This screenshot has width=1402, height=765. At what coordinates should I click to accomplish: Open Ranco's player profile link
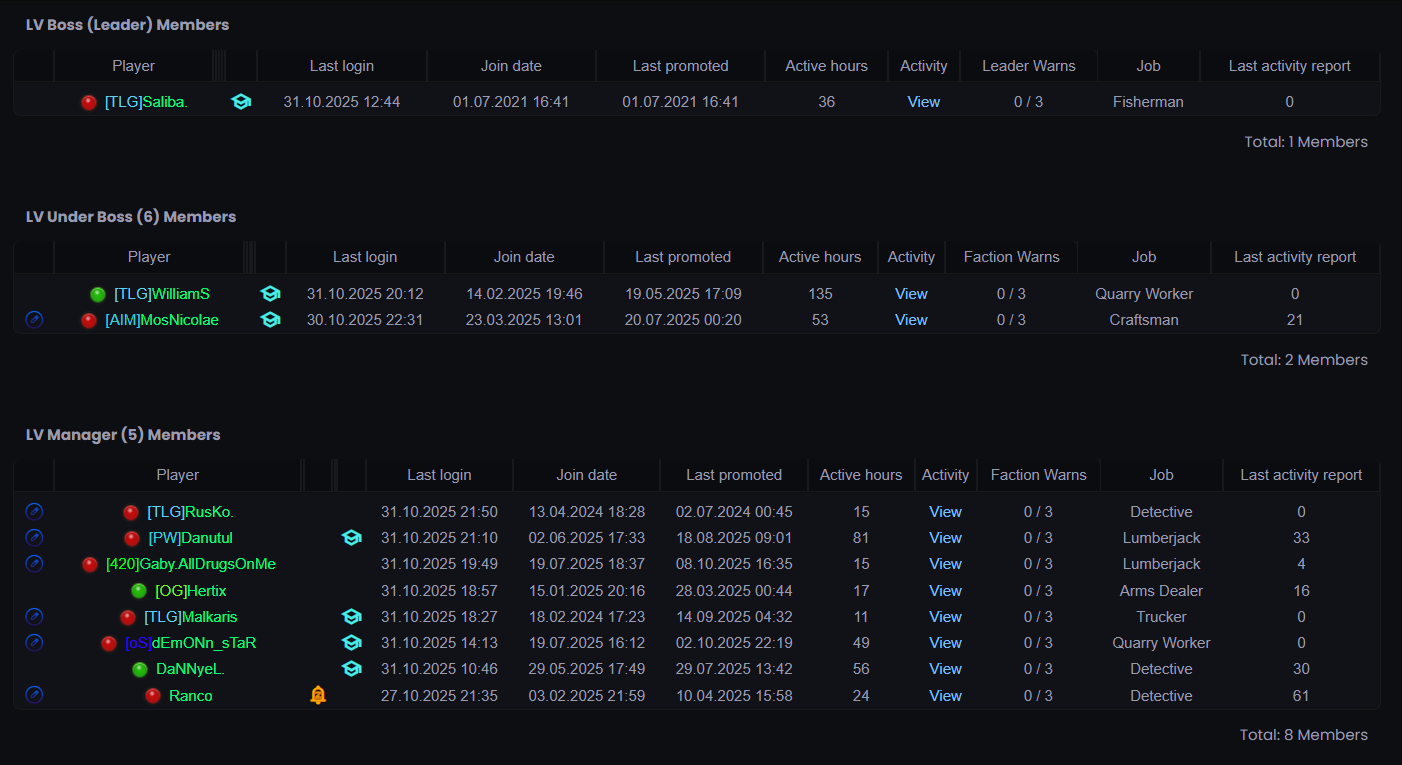(x=191, y=696)
